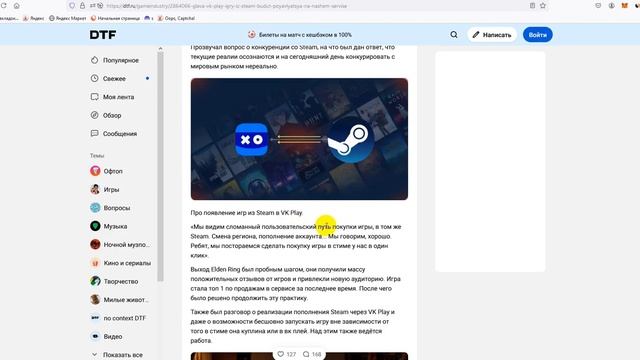The image size is (640, 360).
Task: Open the browser account profile icon
Action: [611, 6]
